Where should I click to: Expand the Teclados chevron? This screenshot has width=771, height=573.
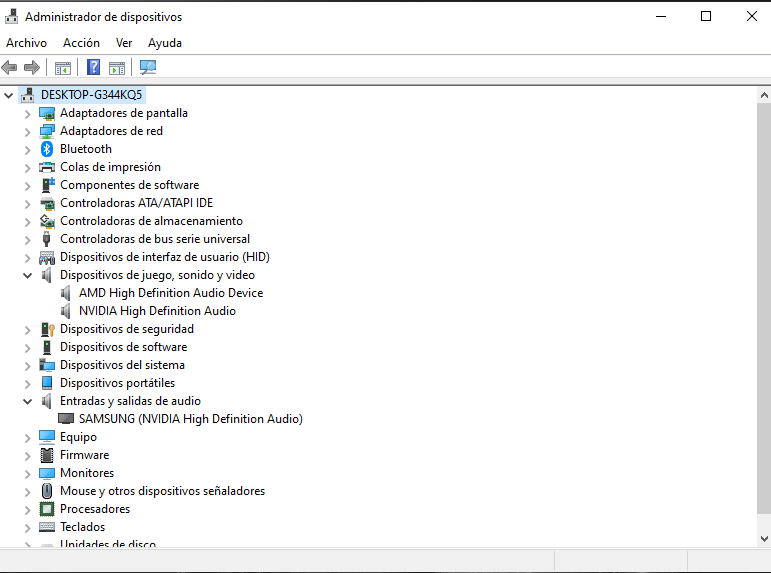(x=28, y=528)
